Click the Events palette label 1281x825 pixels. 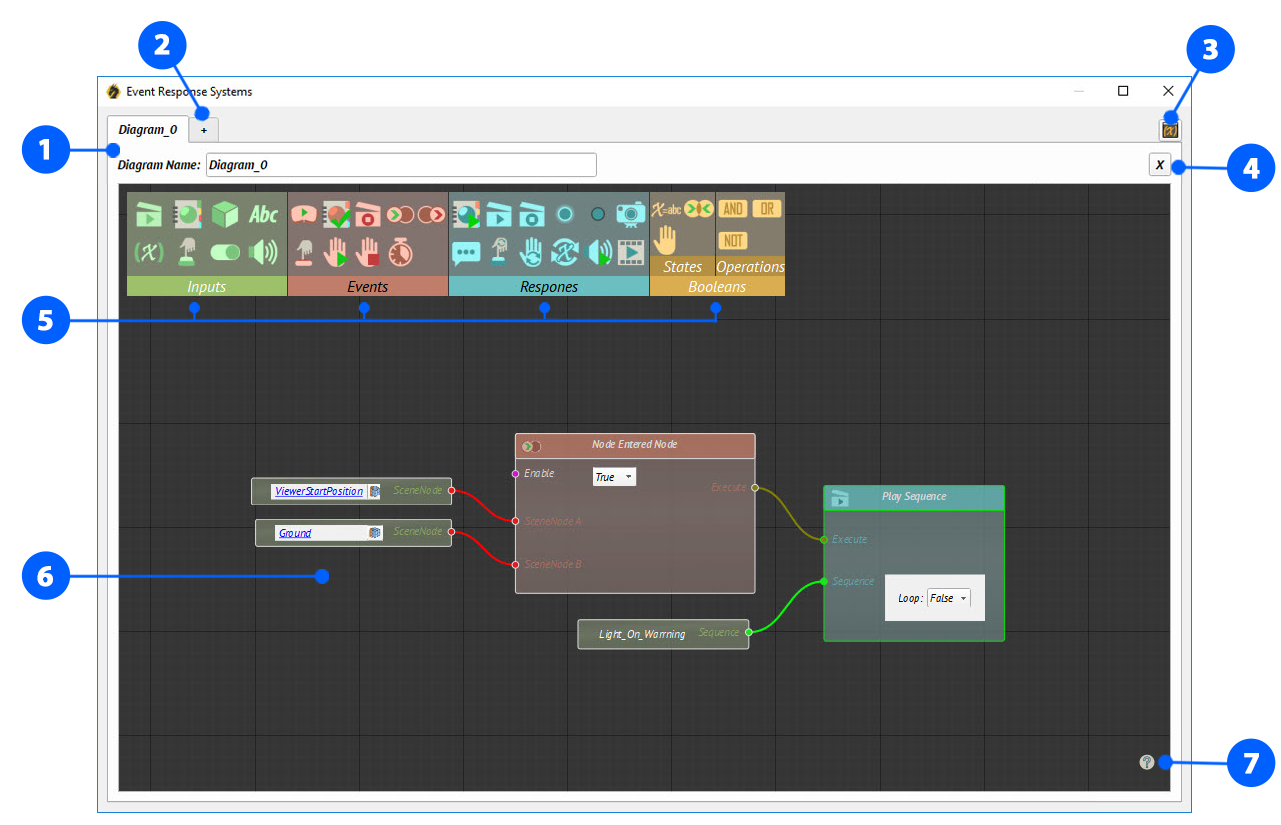coord(368,286)
